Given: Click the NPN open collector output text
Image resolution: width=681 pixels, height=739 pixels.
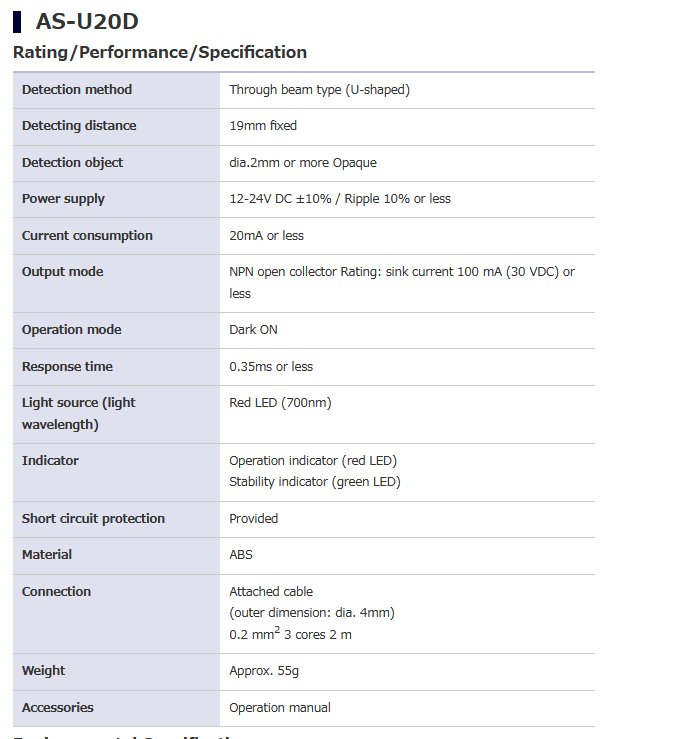Looking at the screenshot, I should pos(401,272).
